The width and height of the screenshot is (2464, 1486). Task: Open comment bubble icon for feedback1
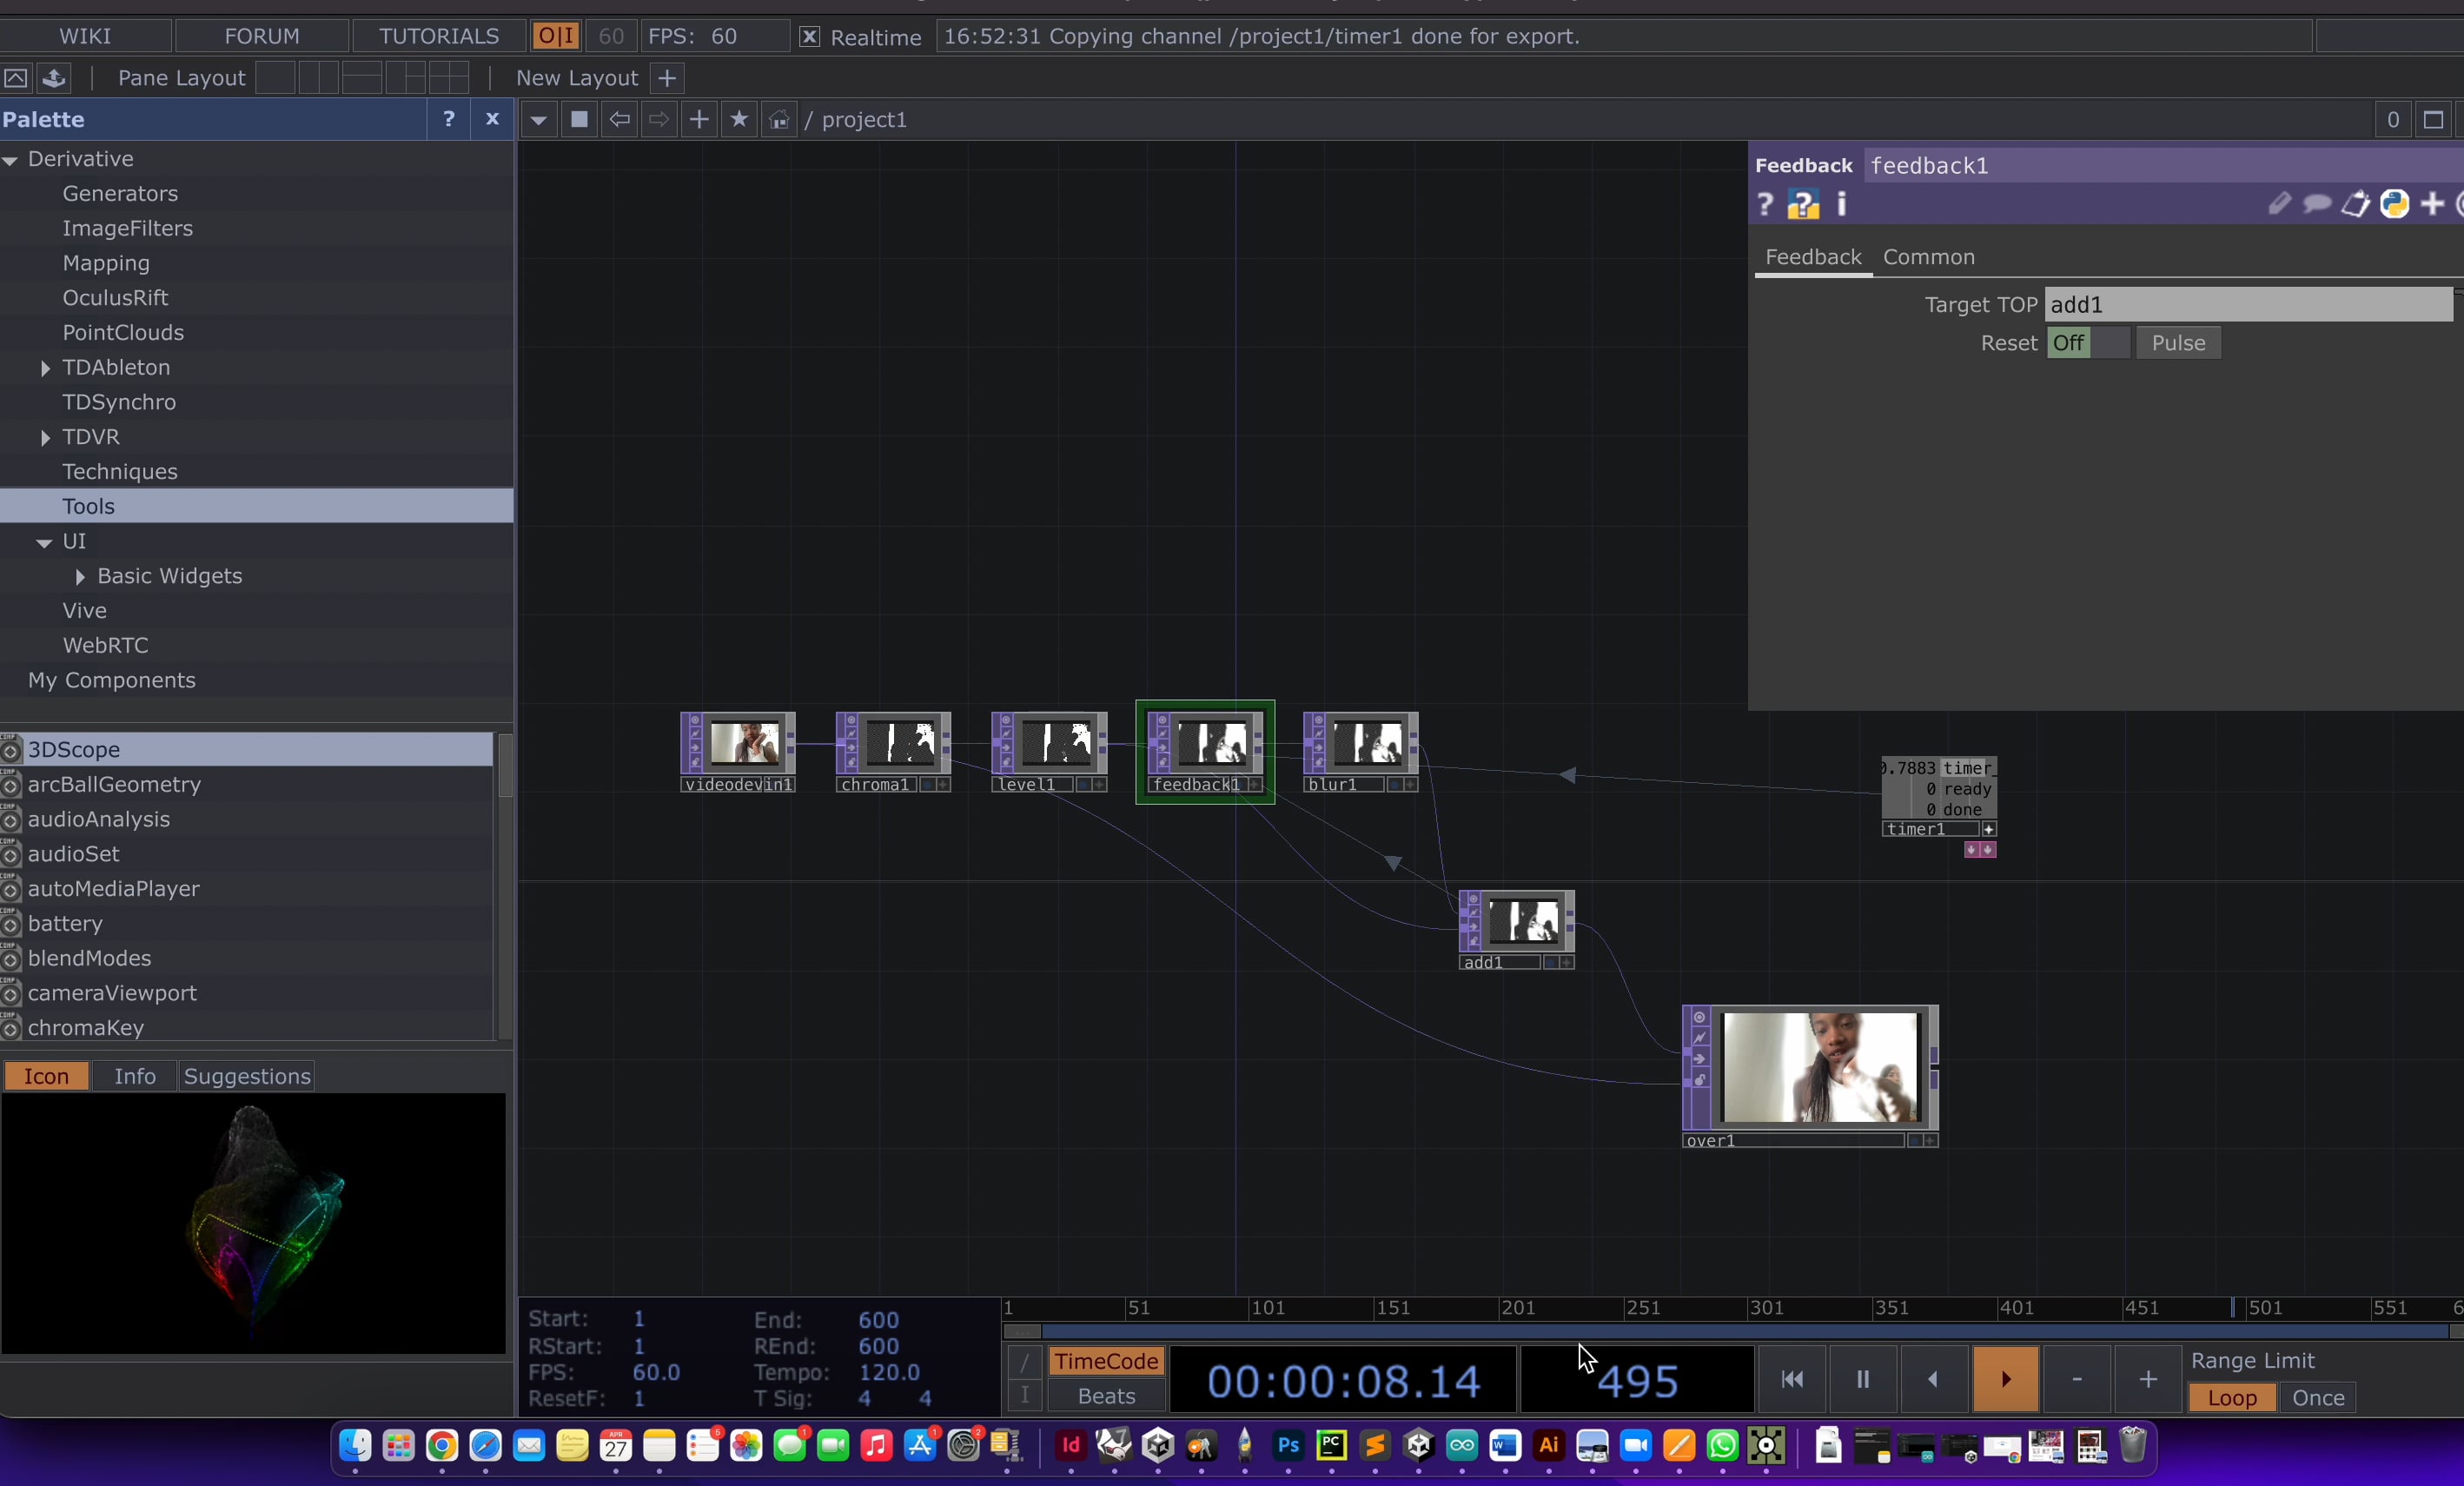(x=2317, y=204)
